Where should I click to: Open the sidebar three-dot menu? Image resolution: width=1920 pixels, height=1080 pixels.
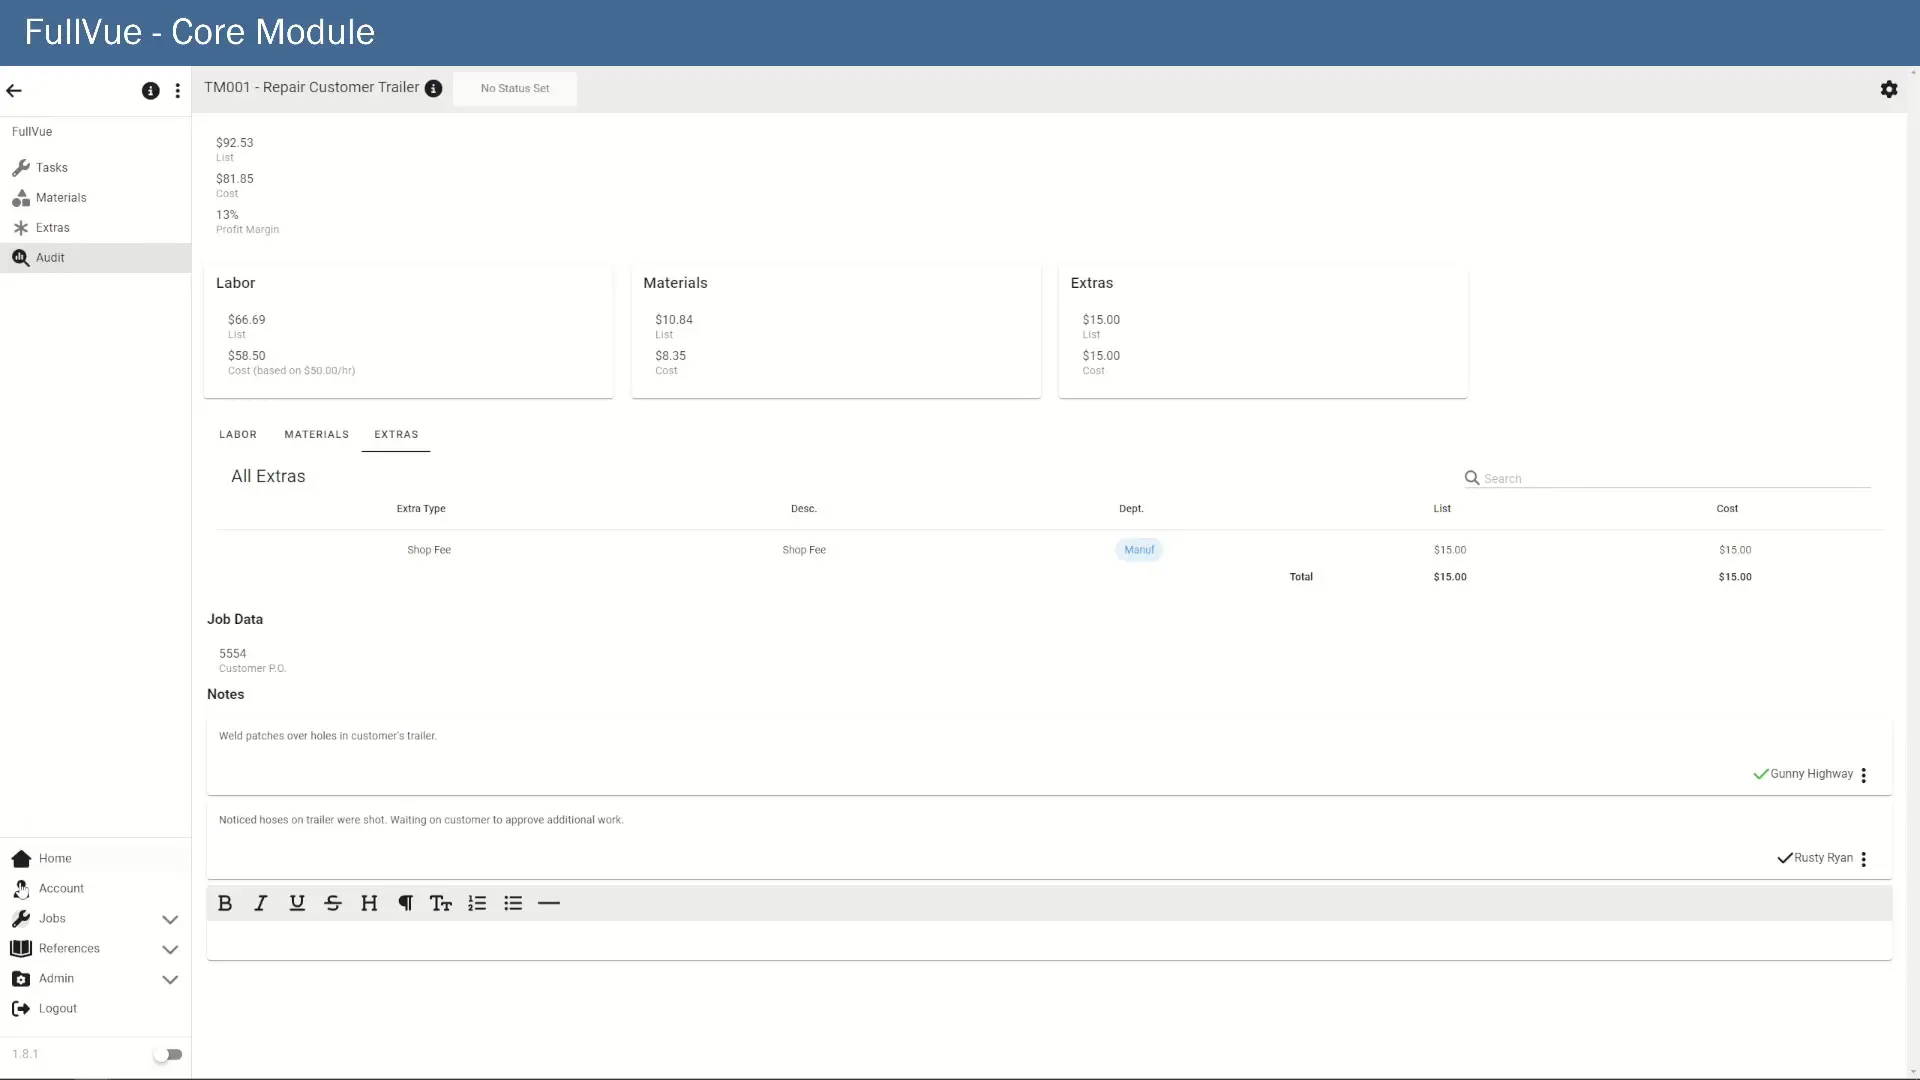coord(178,91)
